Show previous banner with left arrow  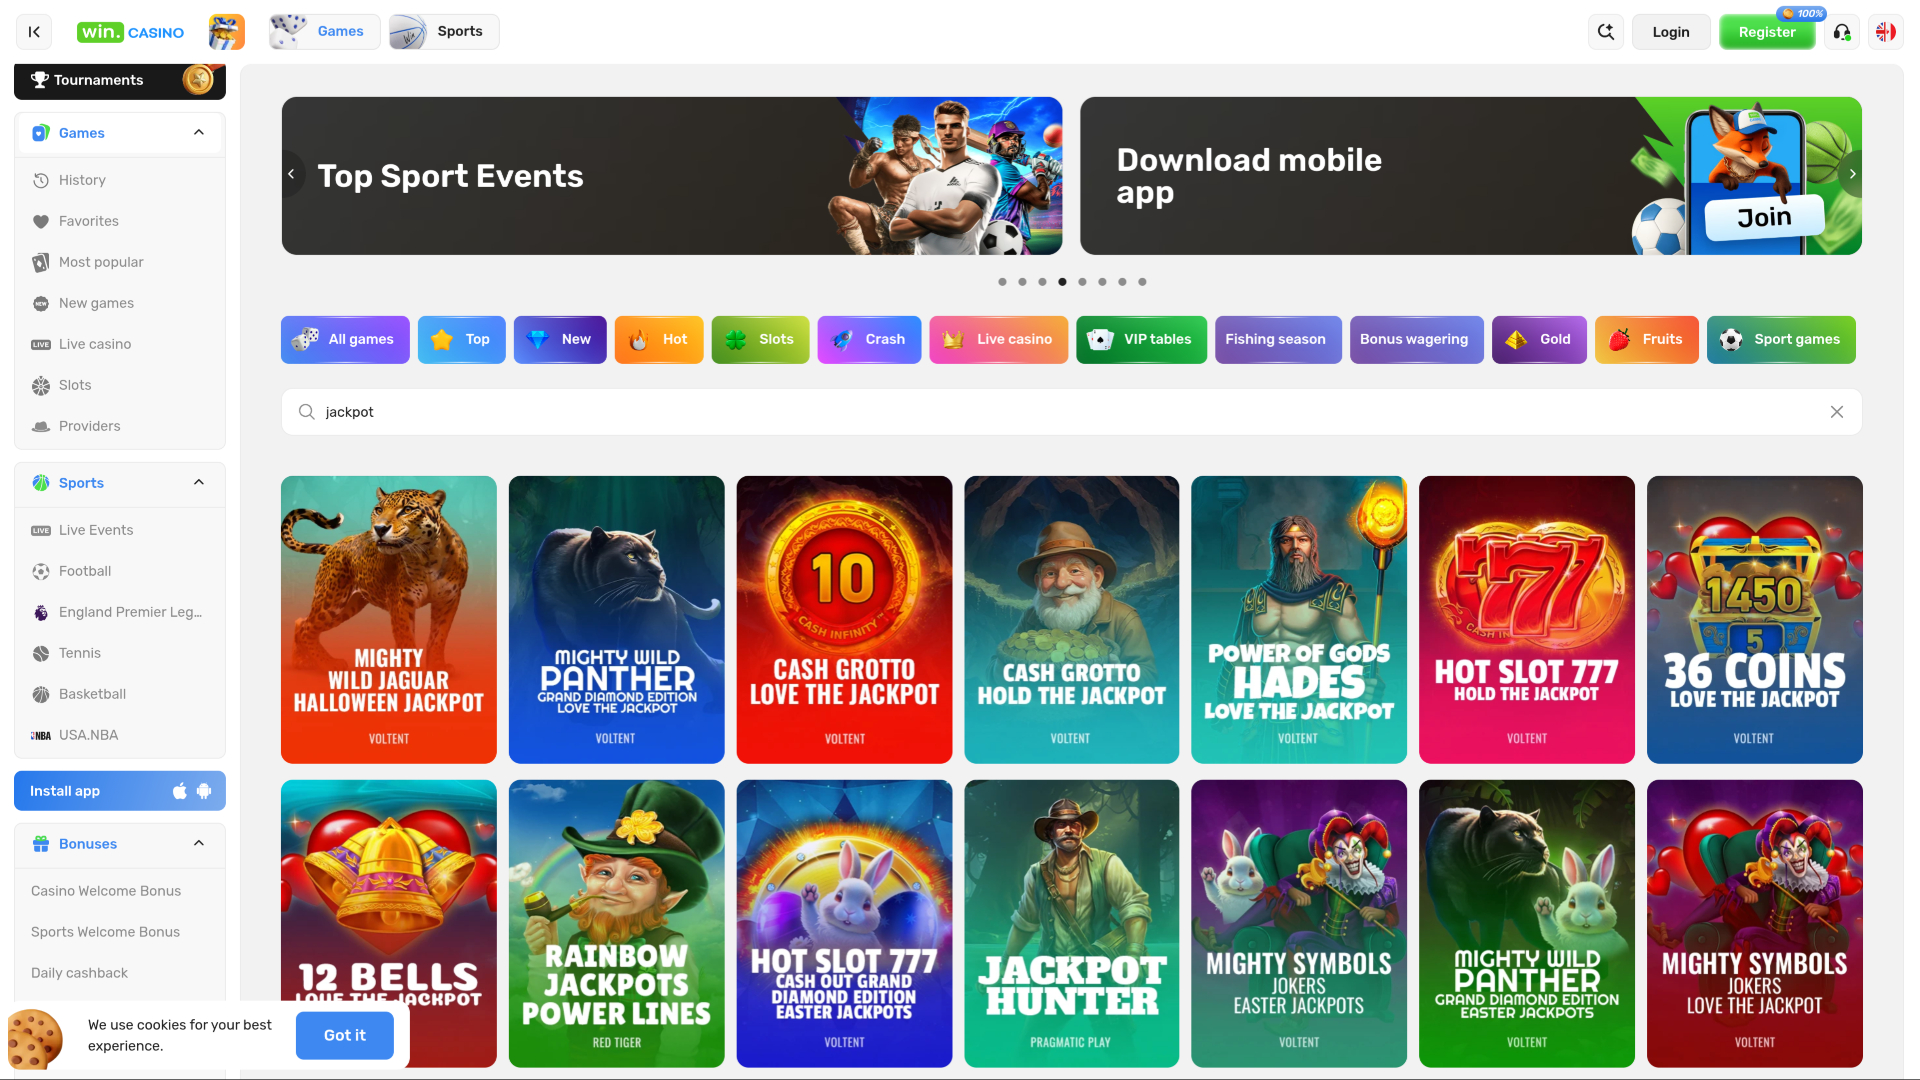pos(291,174)
